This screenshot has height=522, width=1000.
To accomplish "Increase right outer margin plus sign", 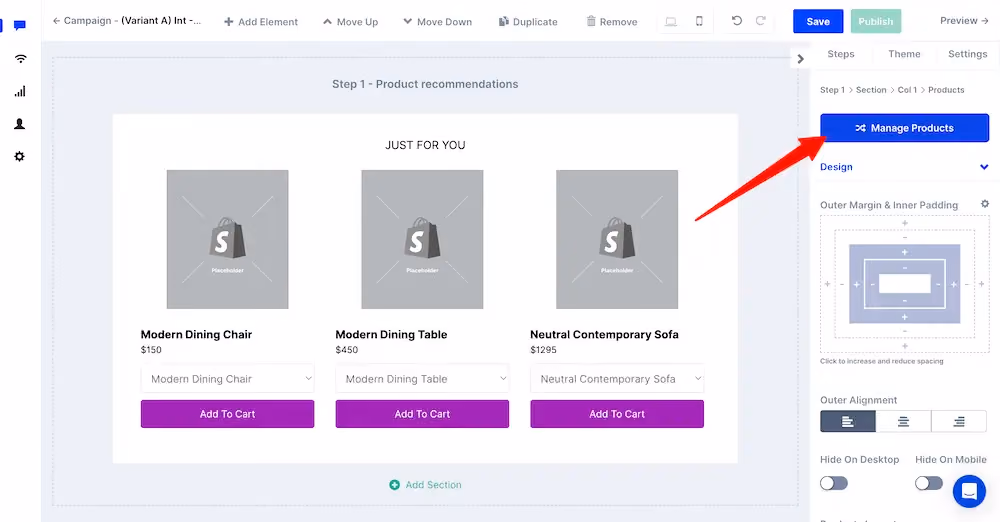I will click(x=982, y=284).
